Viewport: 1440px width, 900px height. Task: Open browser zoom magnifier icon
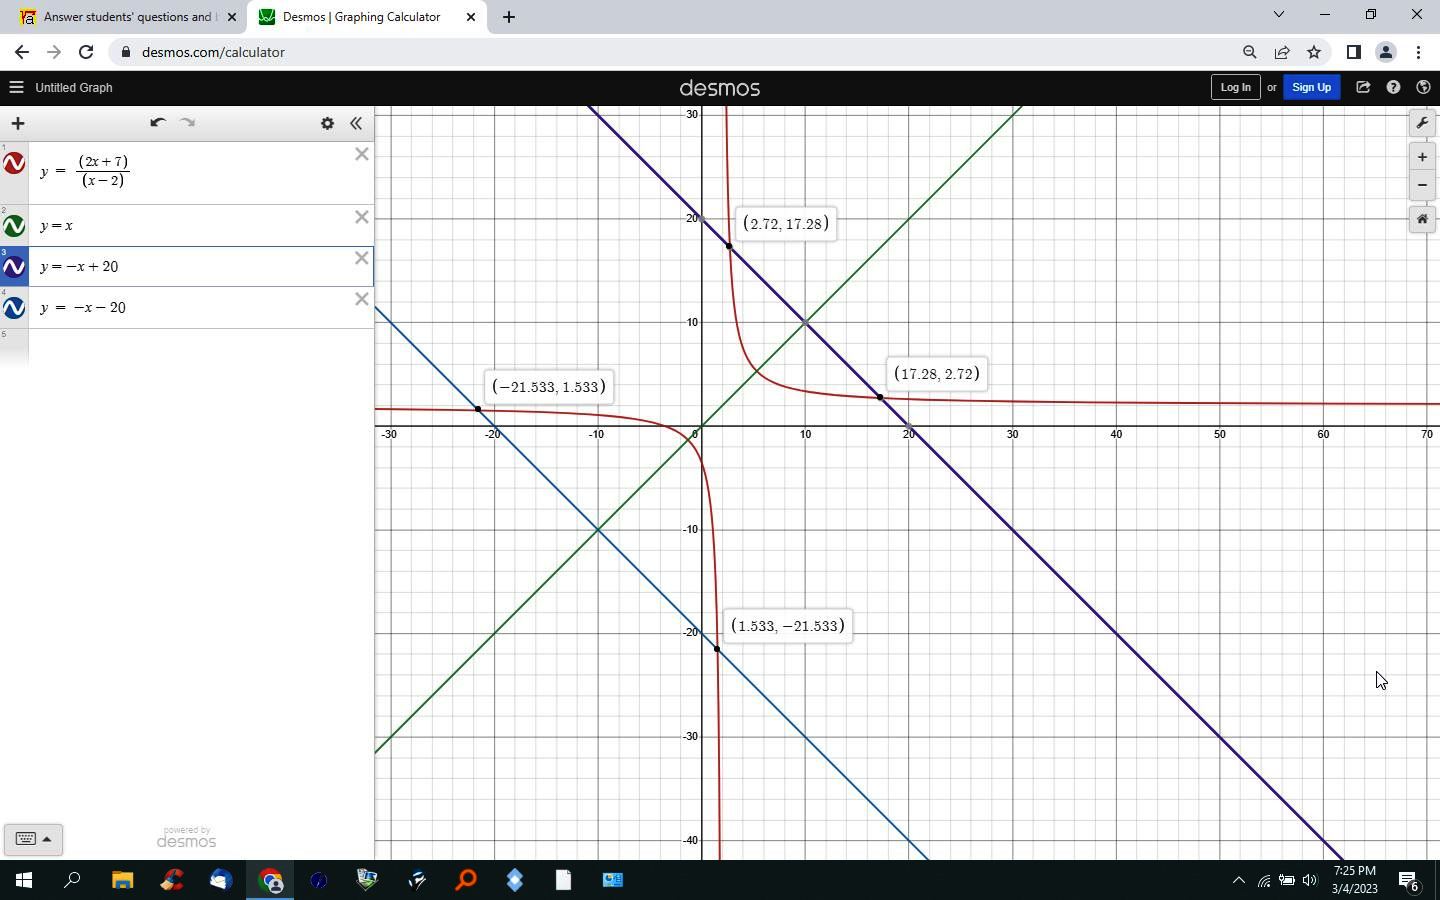[x=1249, y=52]
